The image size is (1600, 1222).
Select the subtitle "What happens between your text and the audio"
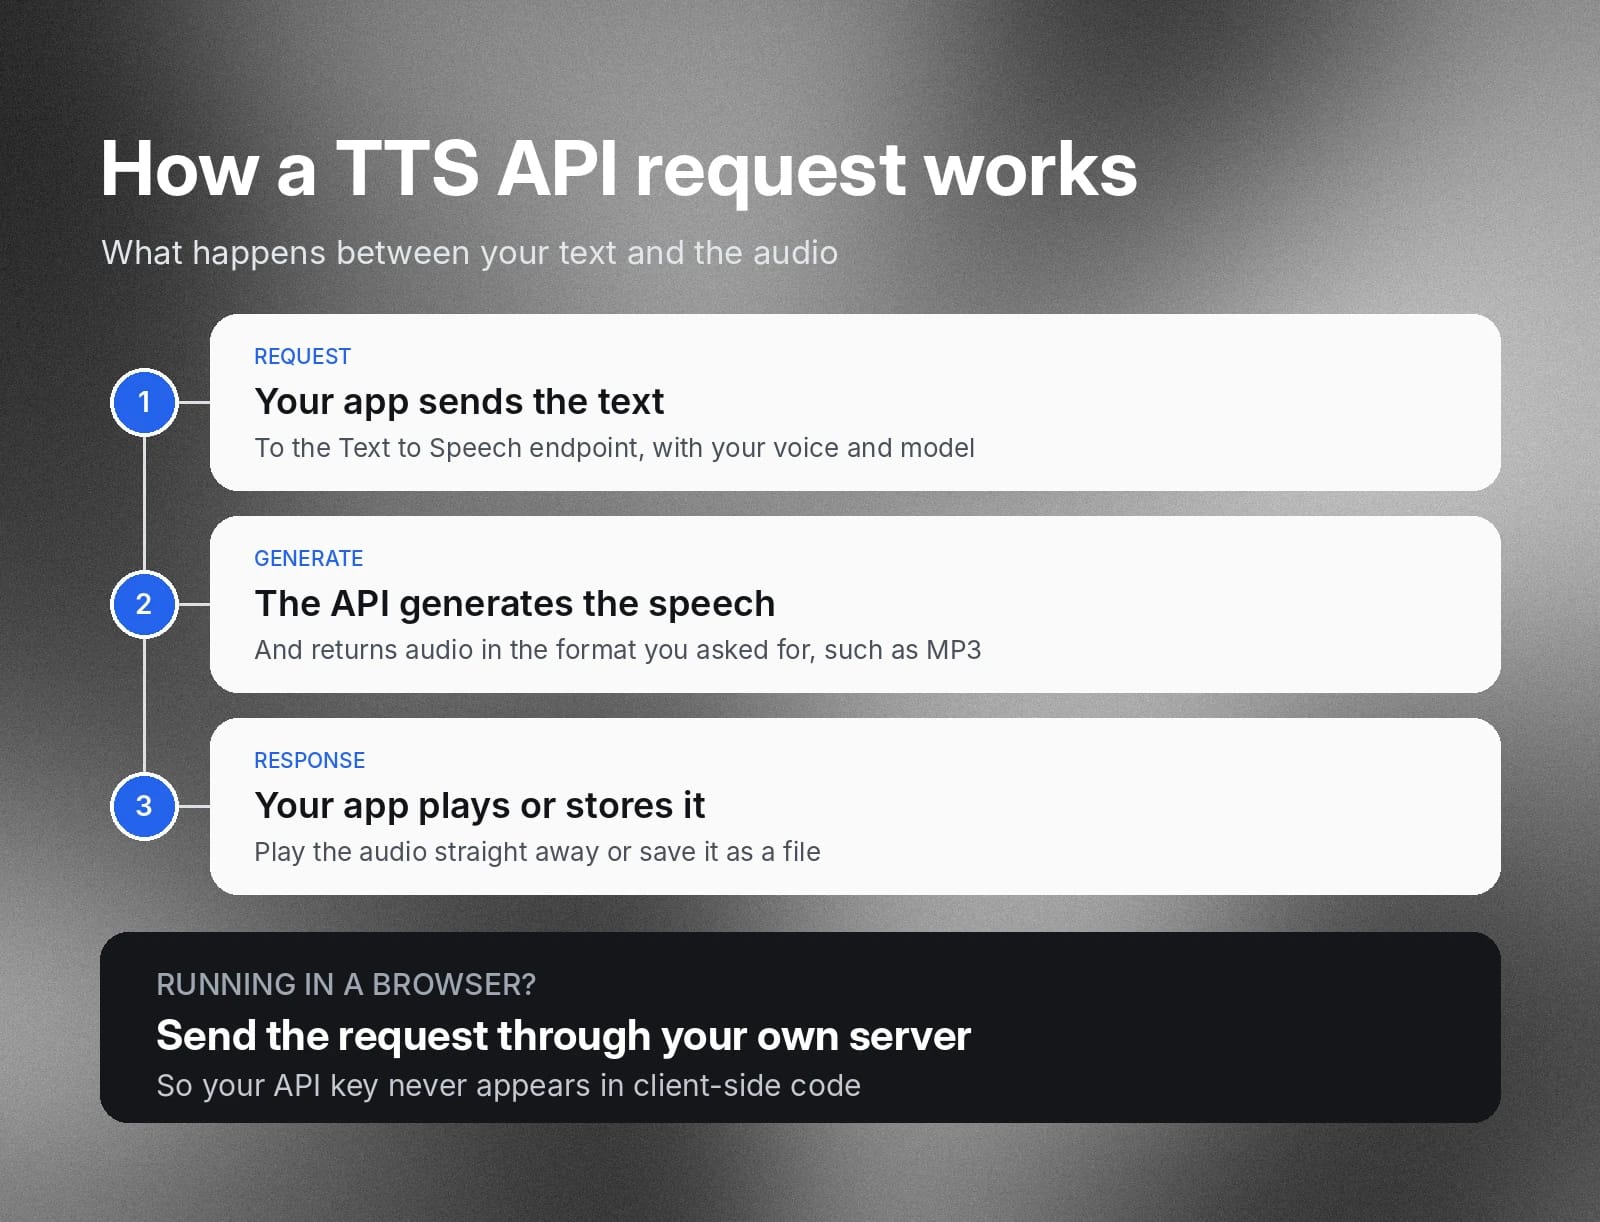(470, 253)
